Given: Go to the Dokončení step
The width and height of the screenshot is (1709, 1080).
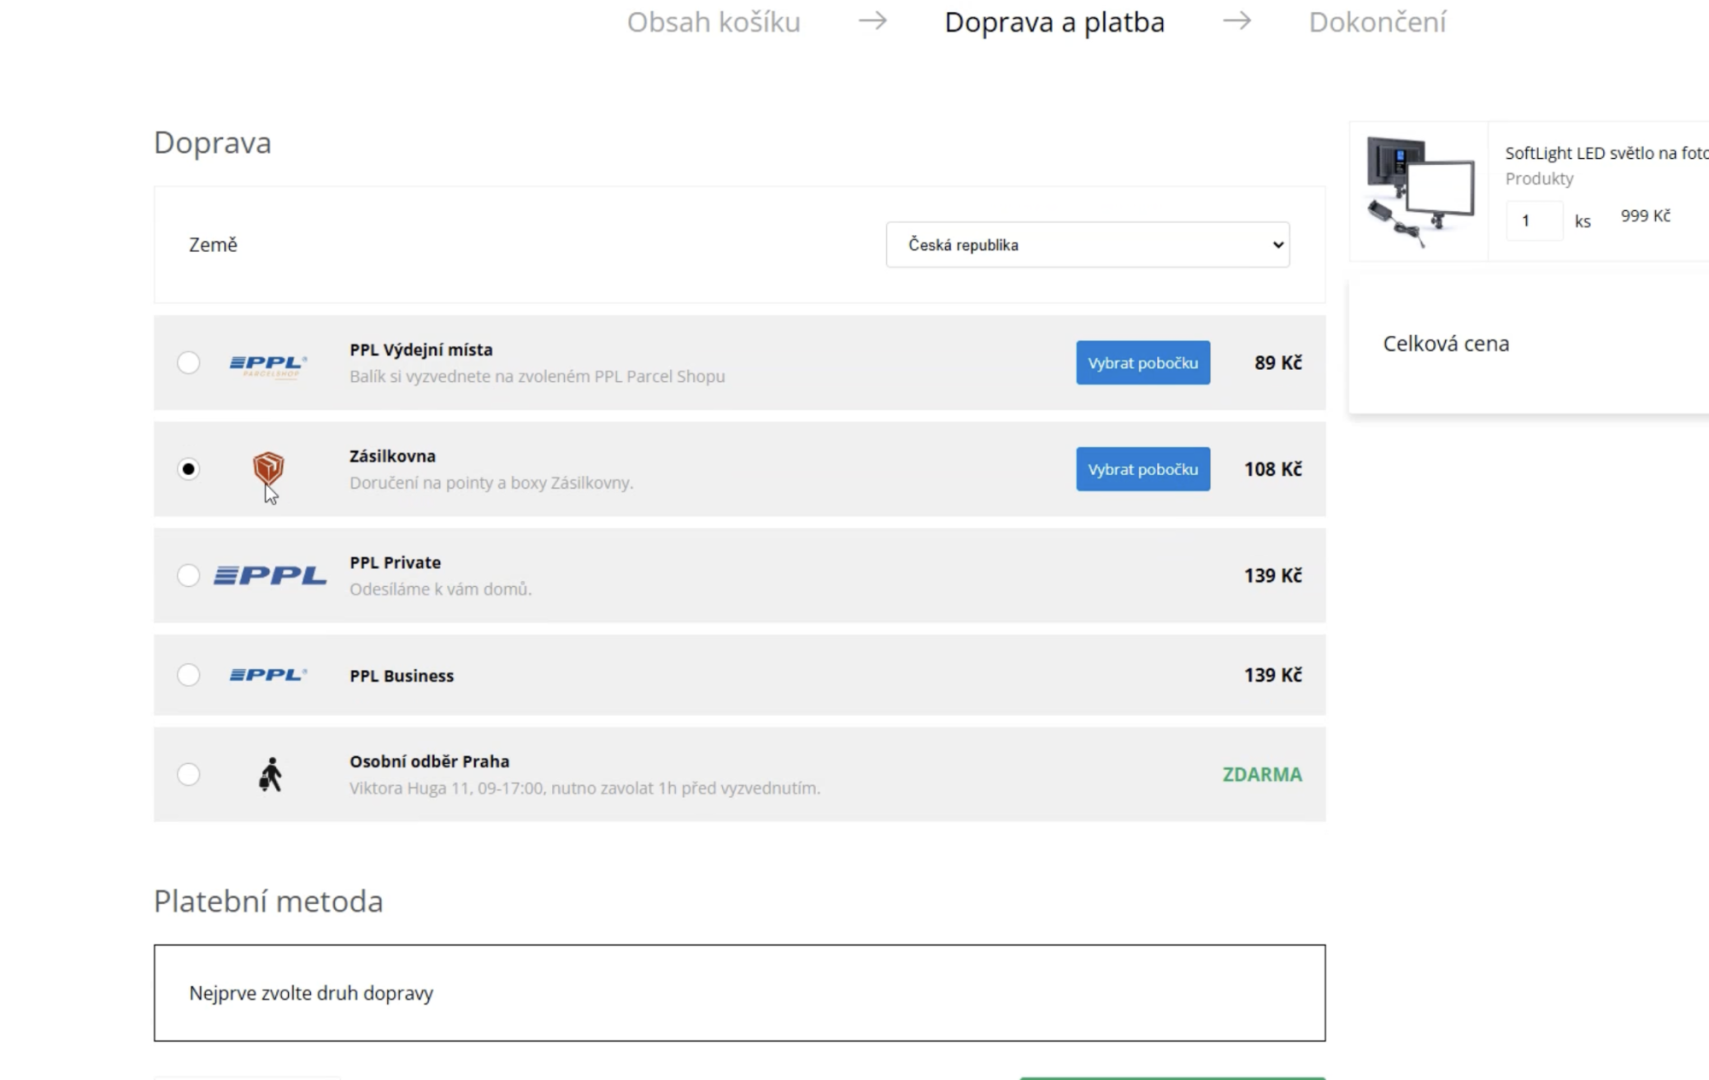Looking at the screenshot, I should click(x=1377, y=22).
